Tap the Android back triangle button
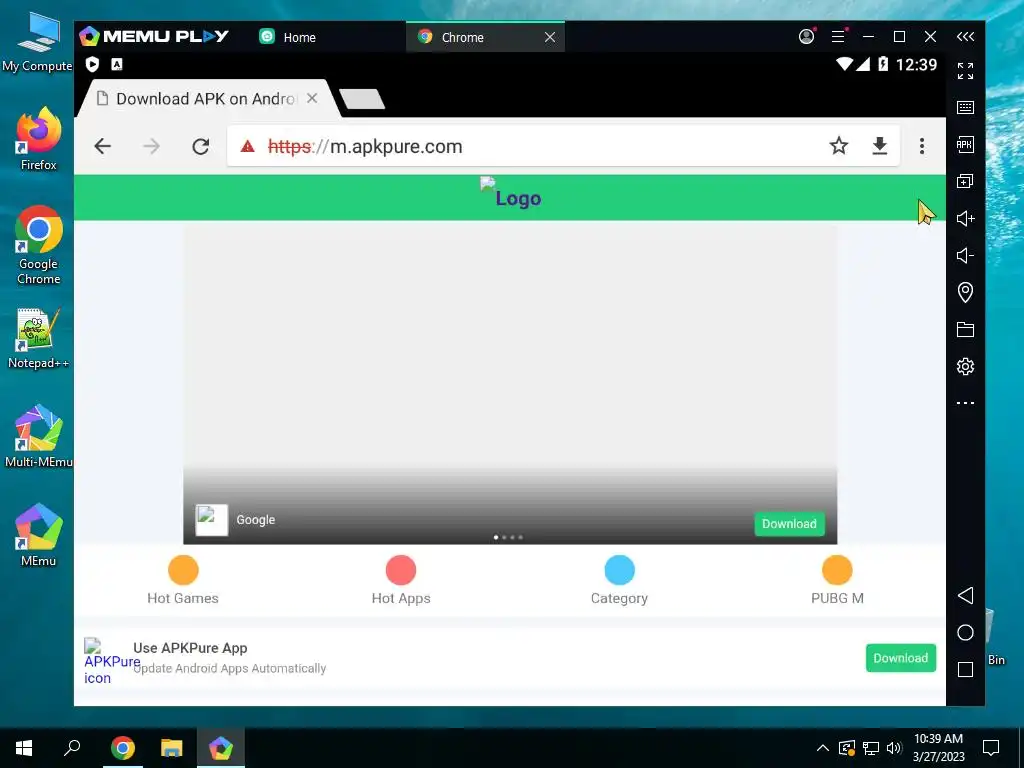Screen dimensions: 1024x768 [965, 596]
